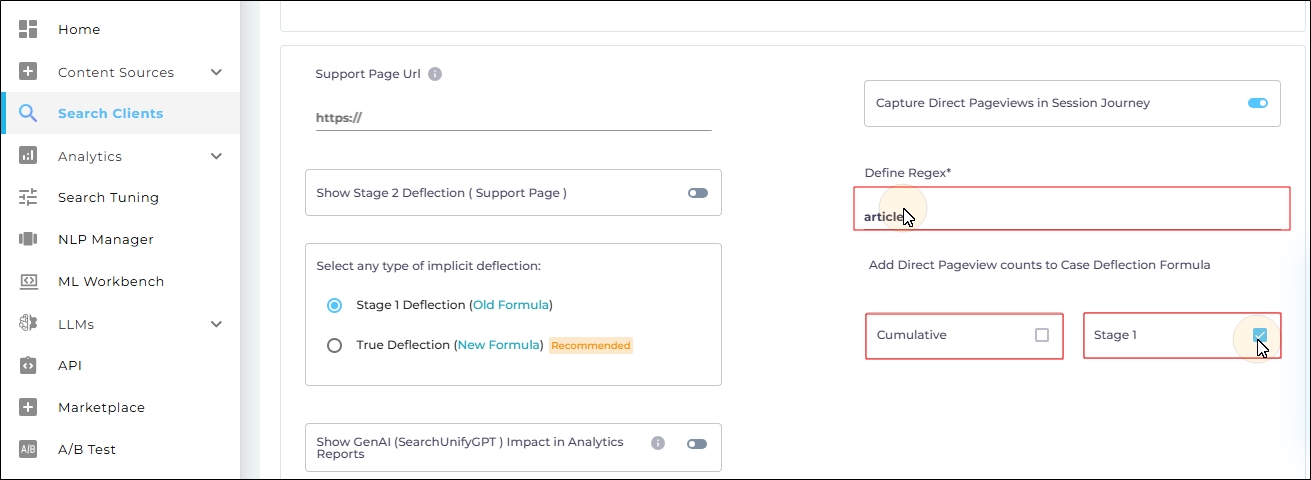Screen dimensions: 1311x480
Task: Click the API sidebar icon
Action: [28, 365]
